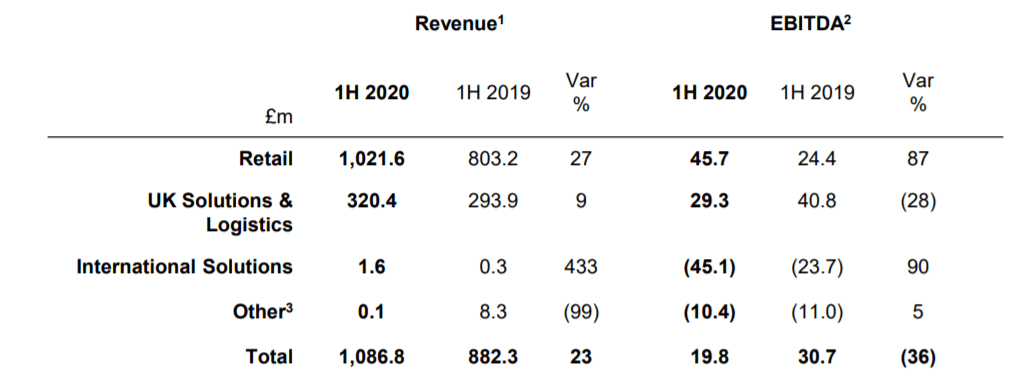
Task: Click the total 1H 2019 EBITDA value 30.7
Action: pyautogui.click(x=817, y=357)
